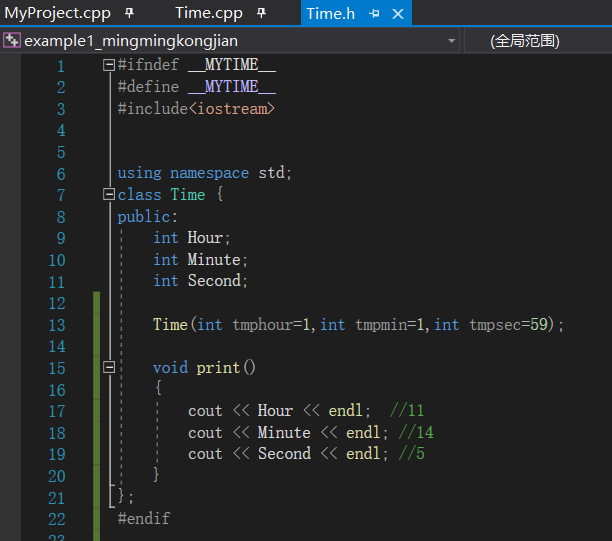Select the Time.h tab
Image resolution: width=612 pixels, height=541 pixels.
[331, 14]
